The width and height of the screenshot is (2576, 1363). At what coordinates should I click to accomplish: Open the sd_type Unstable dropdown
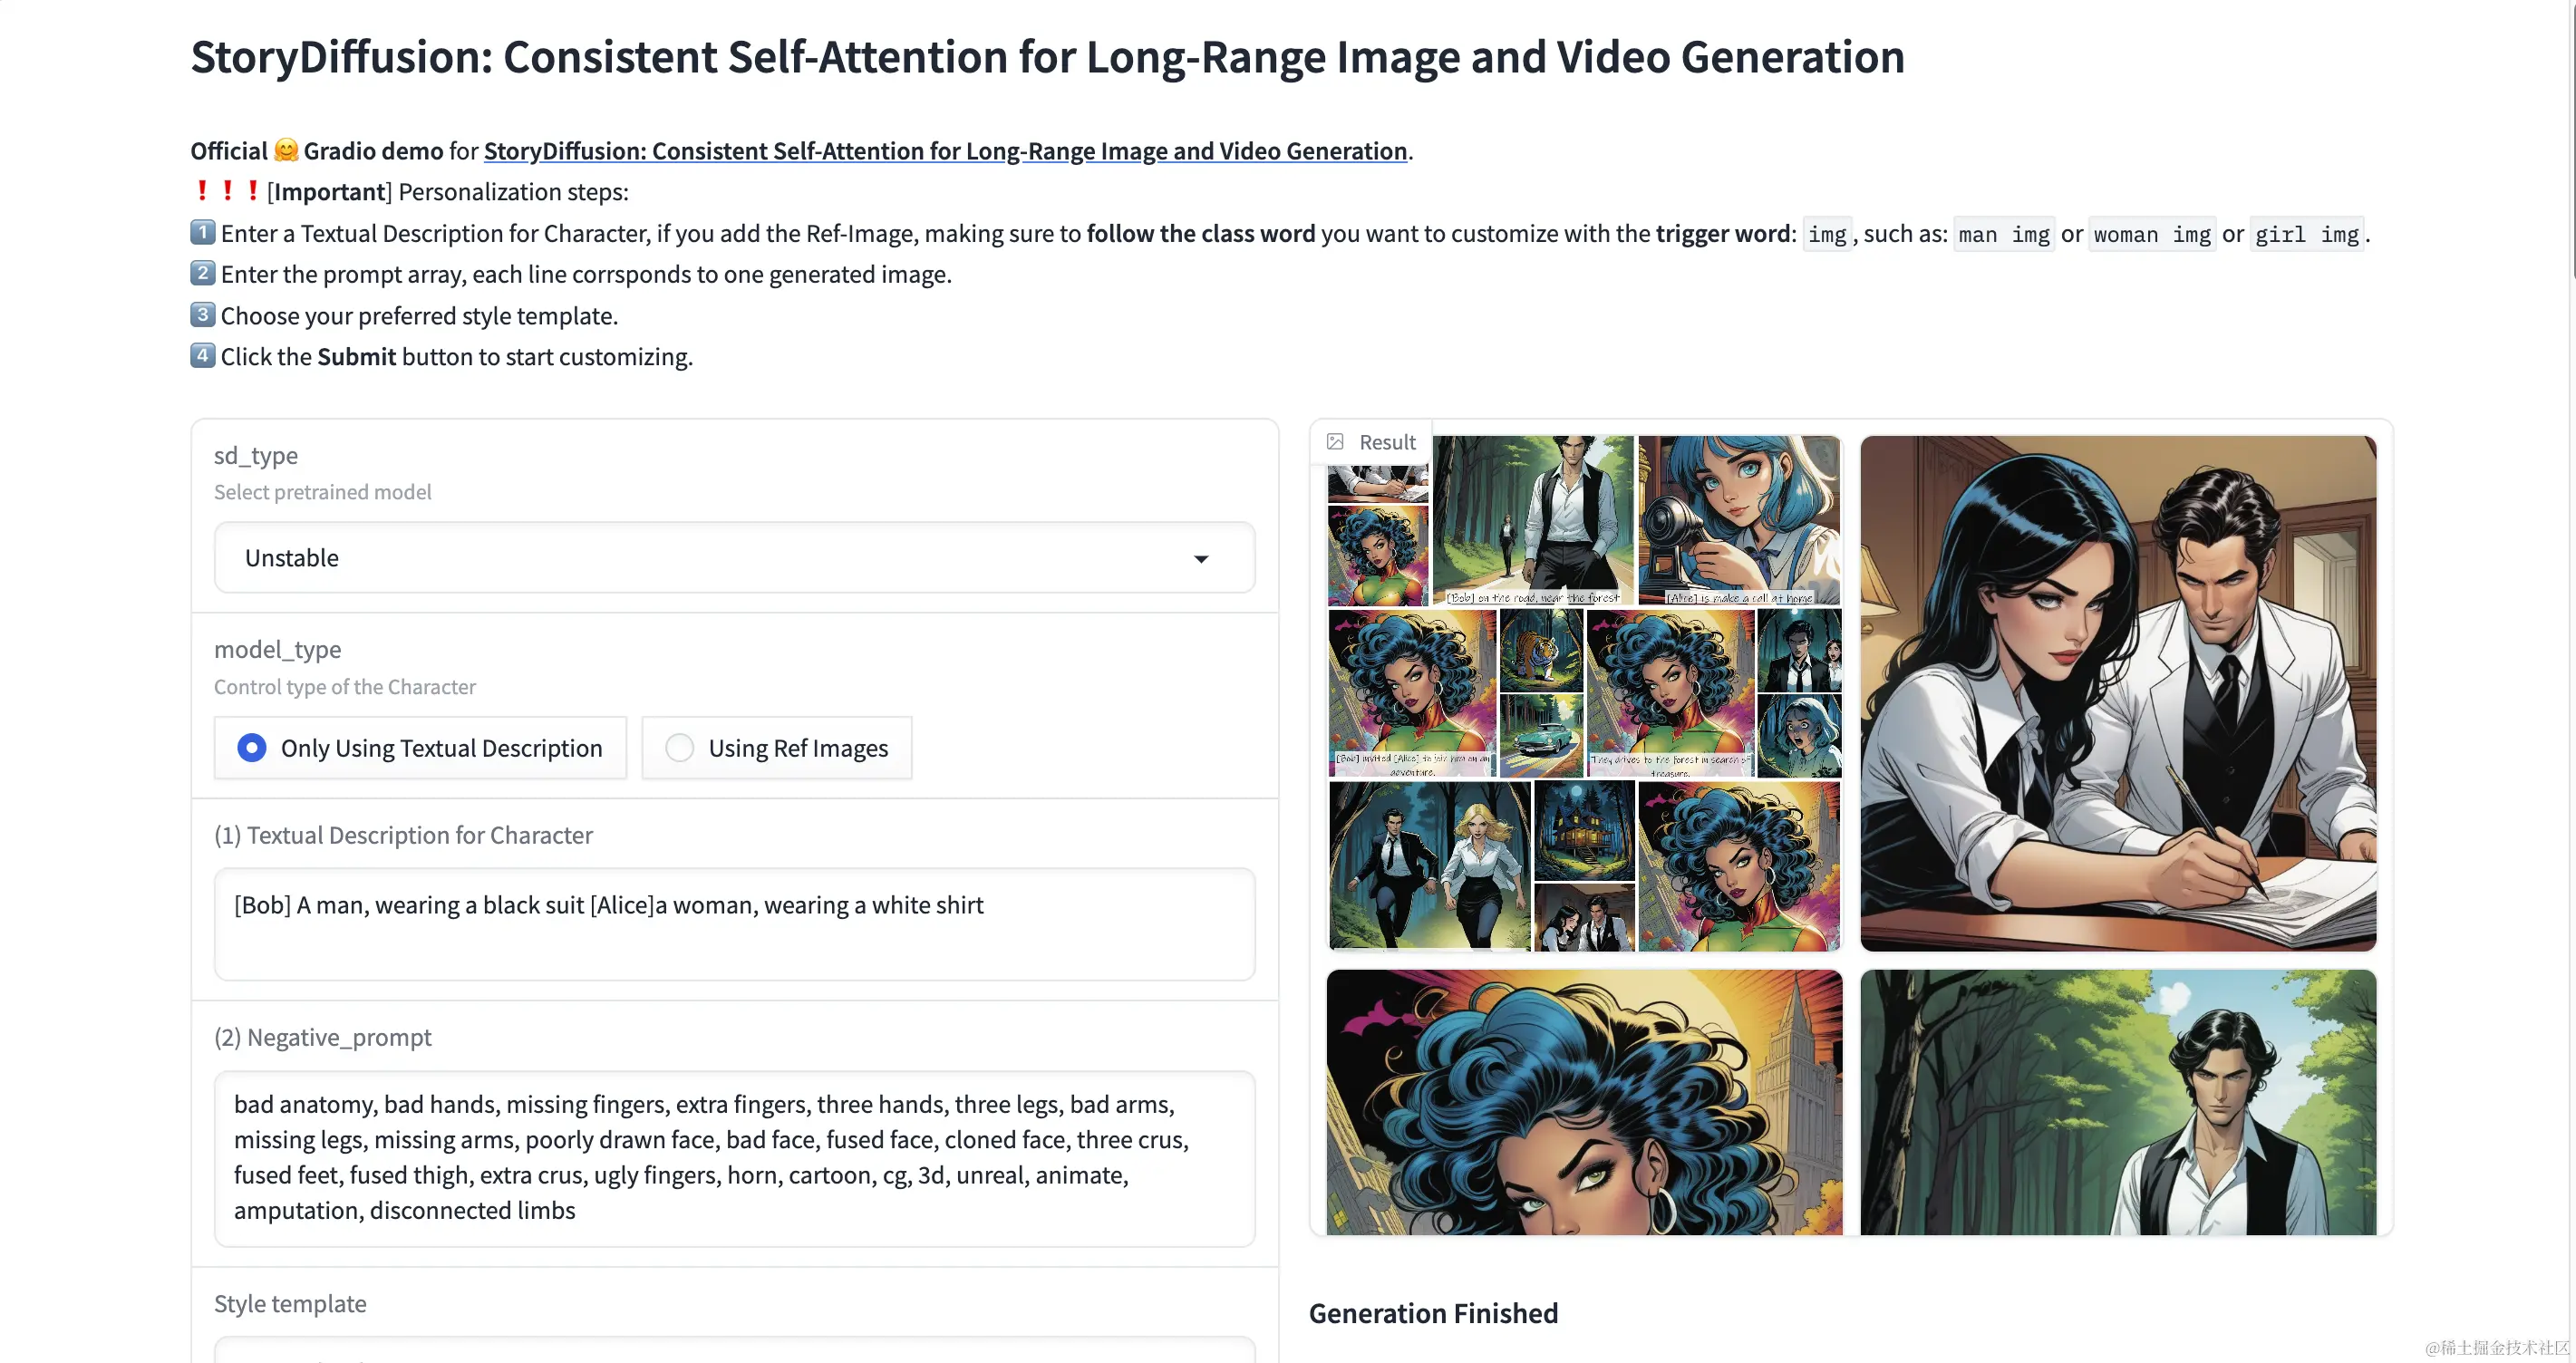click(x=734, y=557)
